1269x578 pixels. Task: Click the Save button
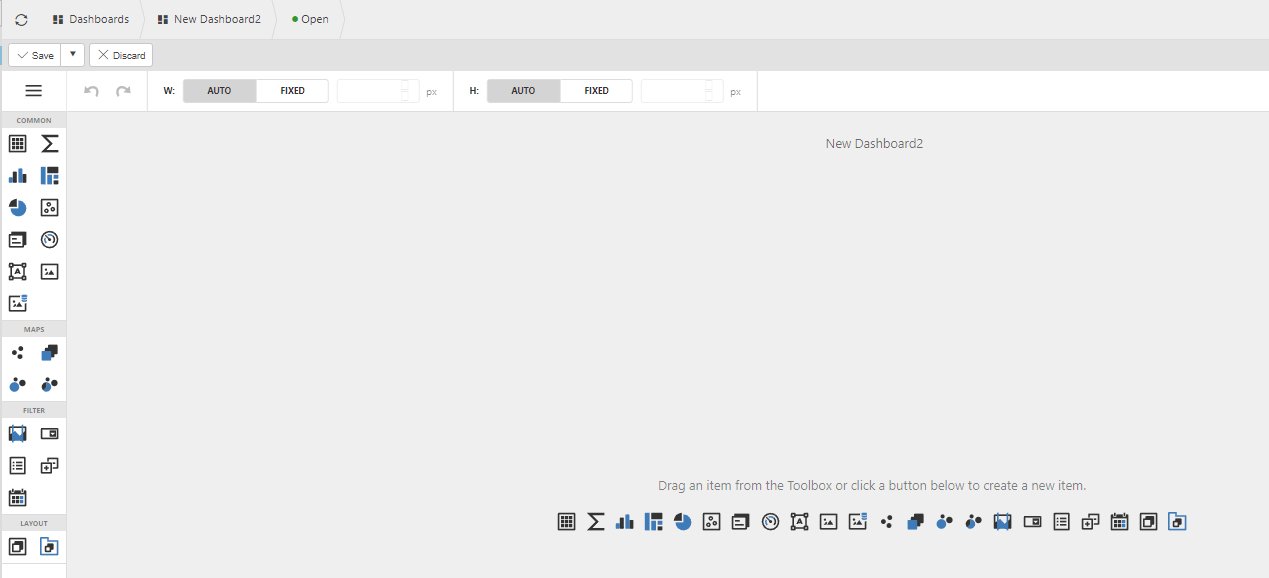pos(35,55)
